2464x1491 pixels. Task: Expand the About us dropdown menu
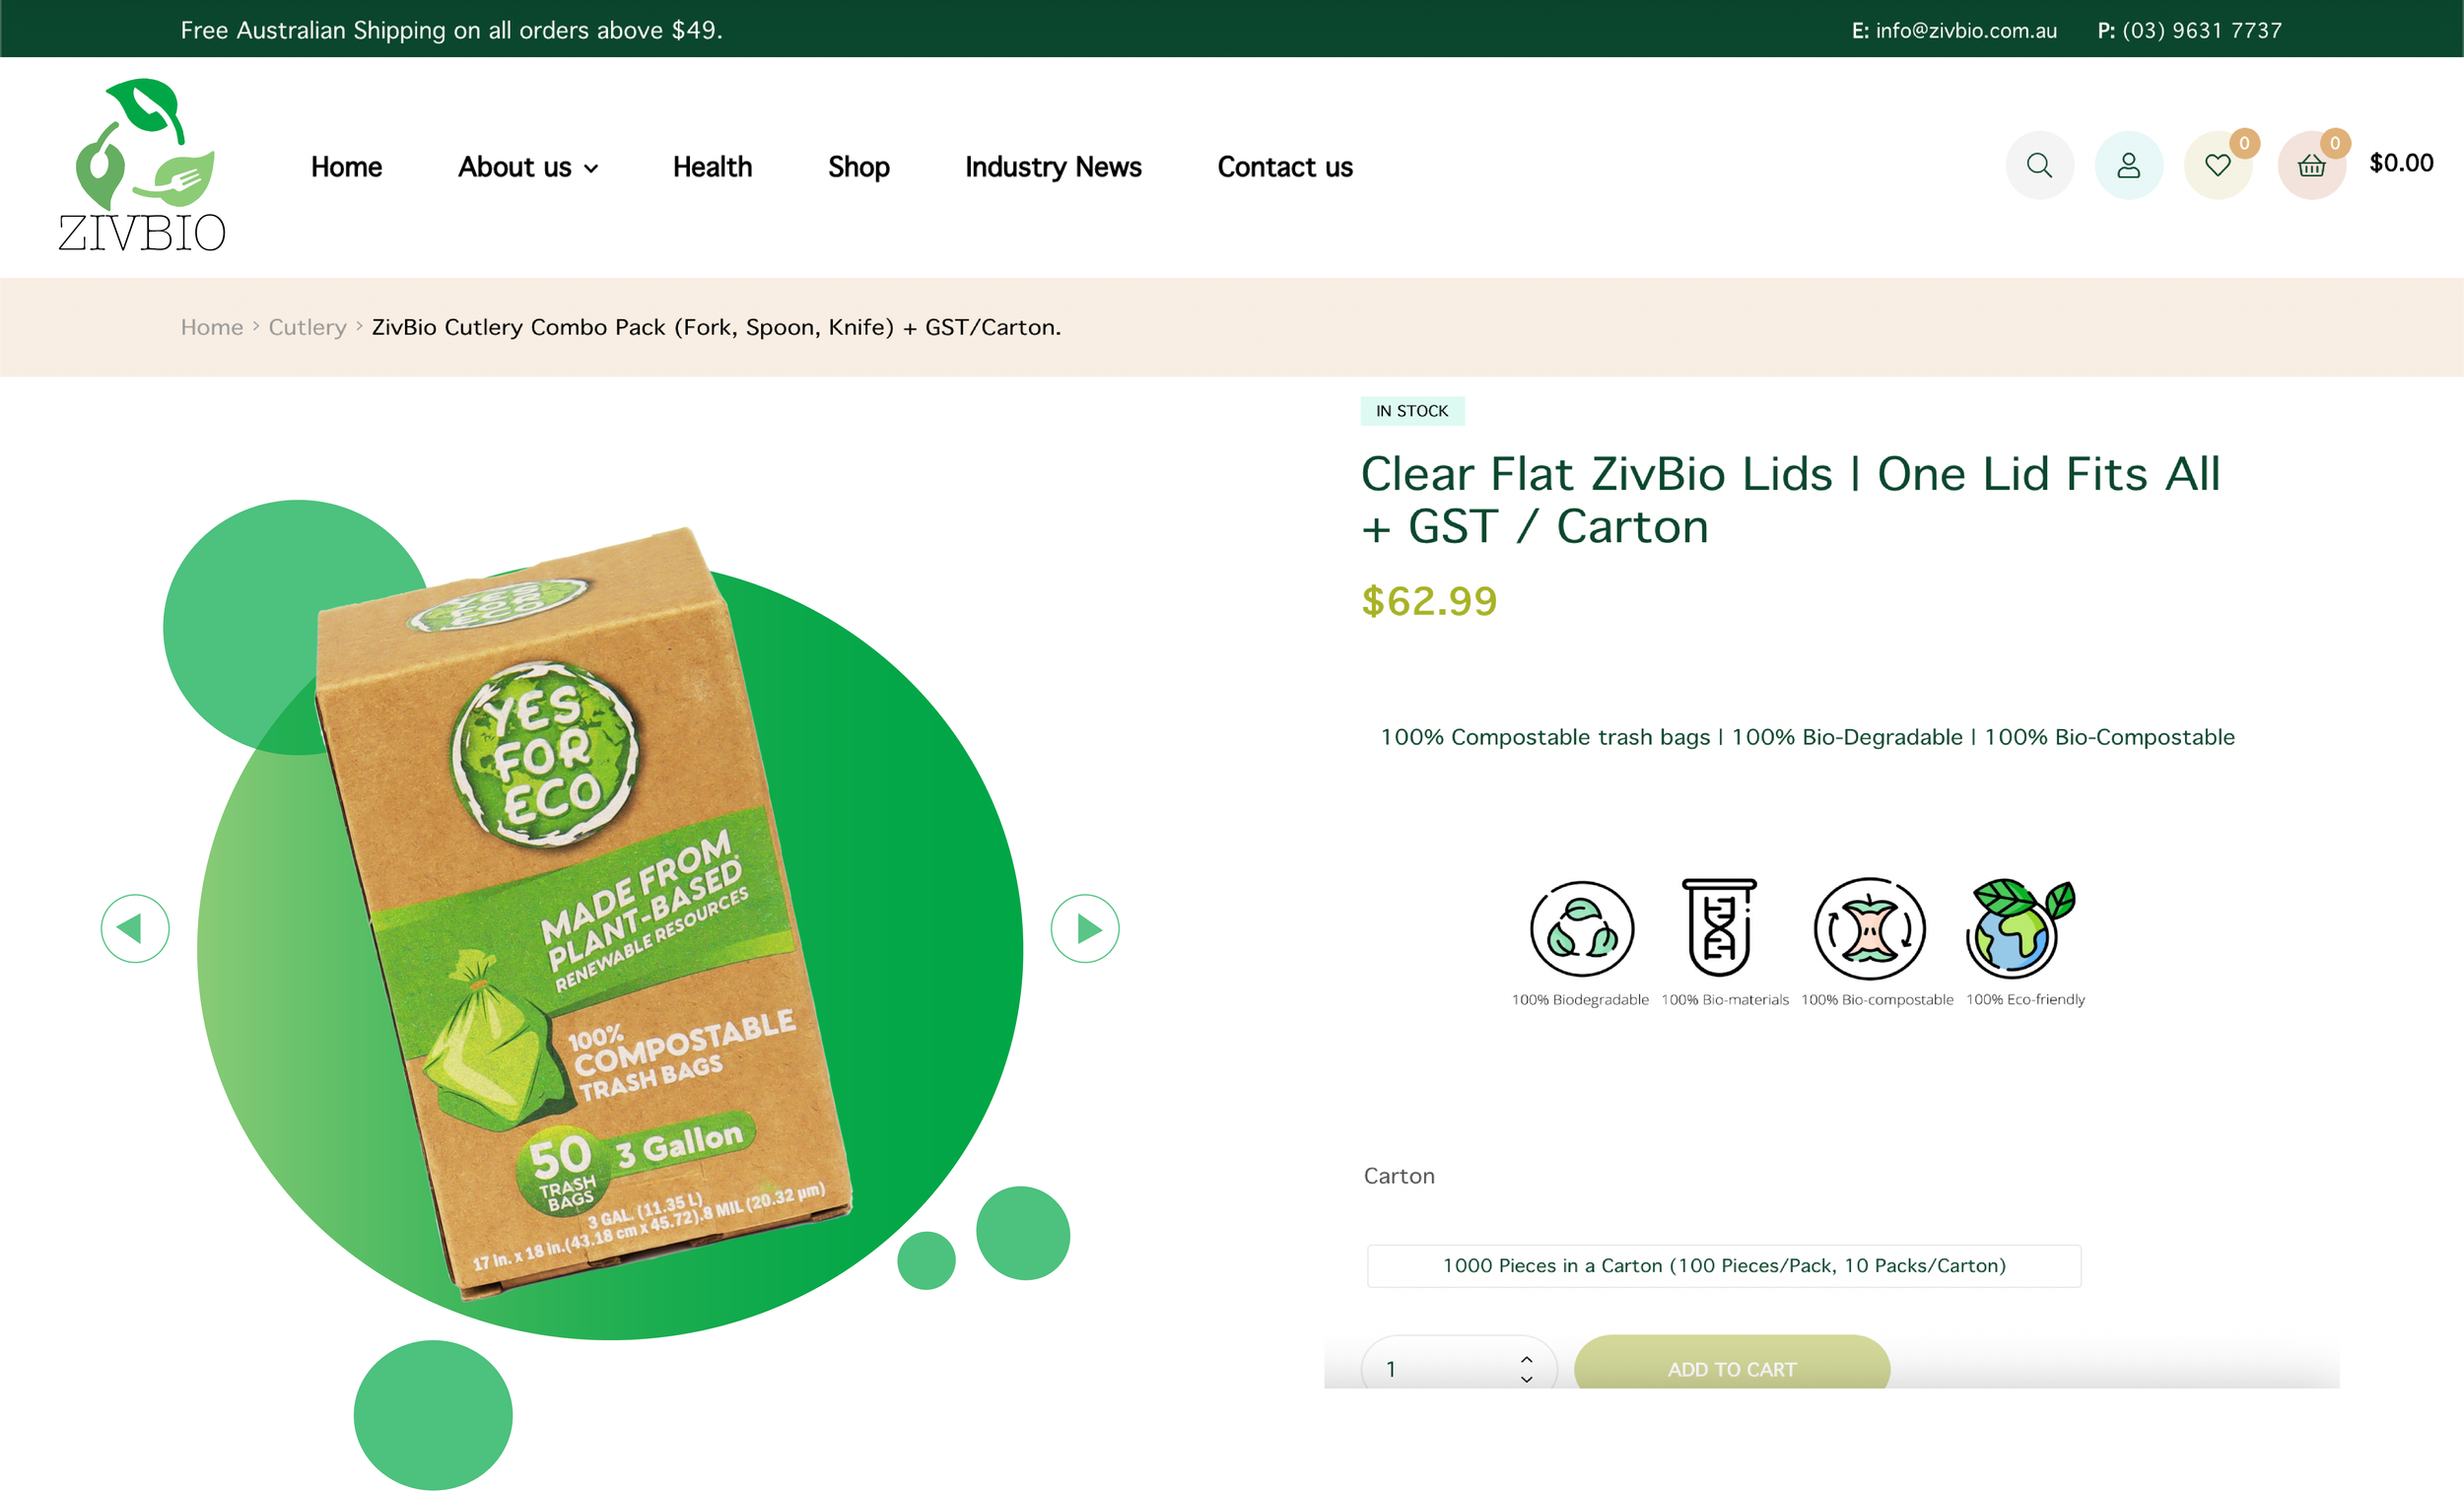(528, 167)
